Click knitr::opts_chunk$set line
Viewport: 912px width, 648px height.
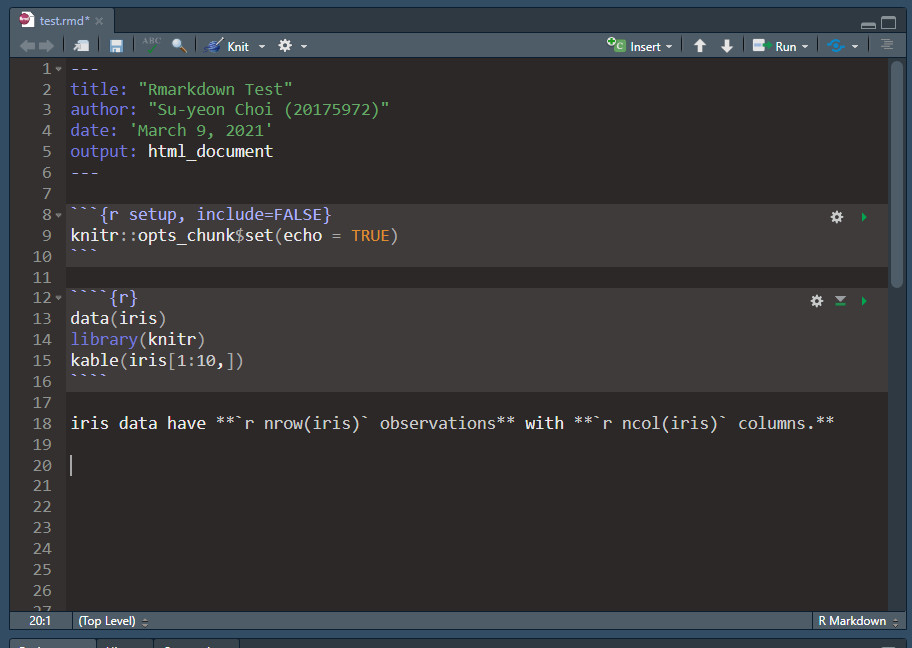(x=234, y=236)
